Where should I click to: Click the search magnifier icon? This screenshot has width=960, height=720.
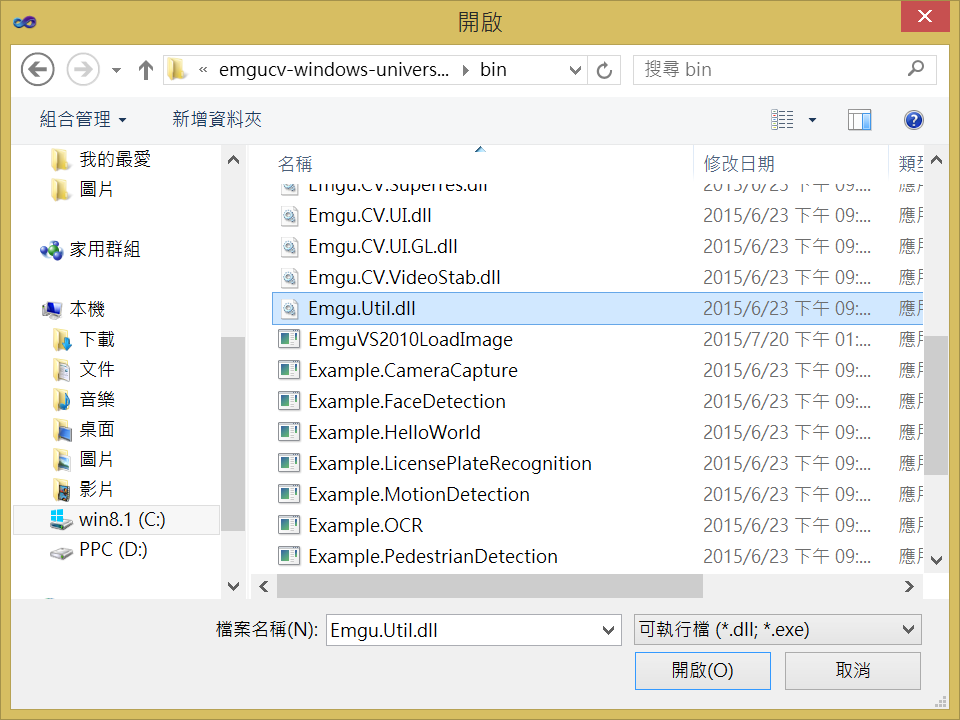(916, 69)
